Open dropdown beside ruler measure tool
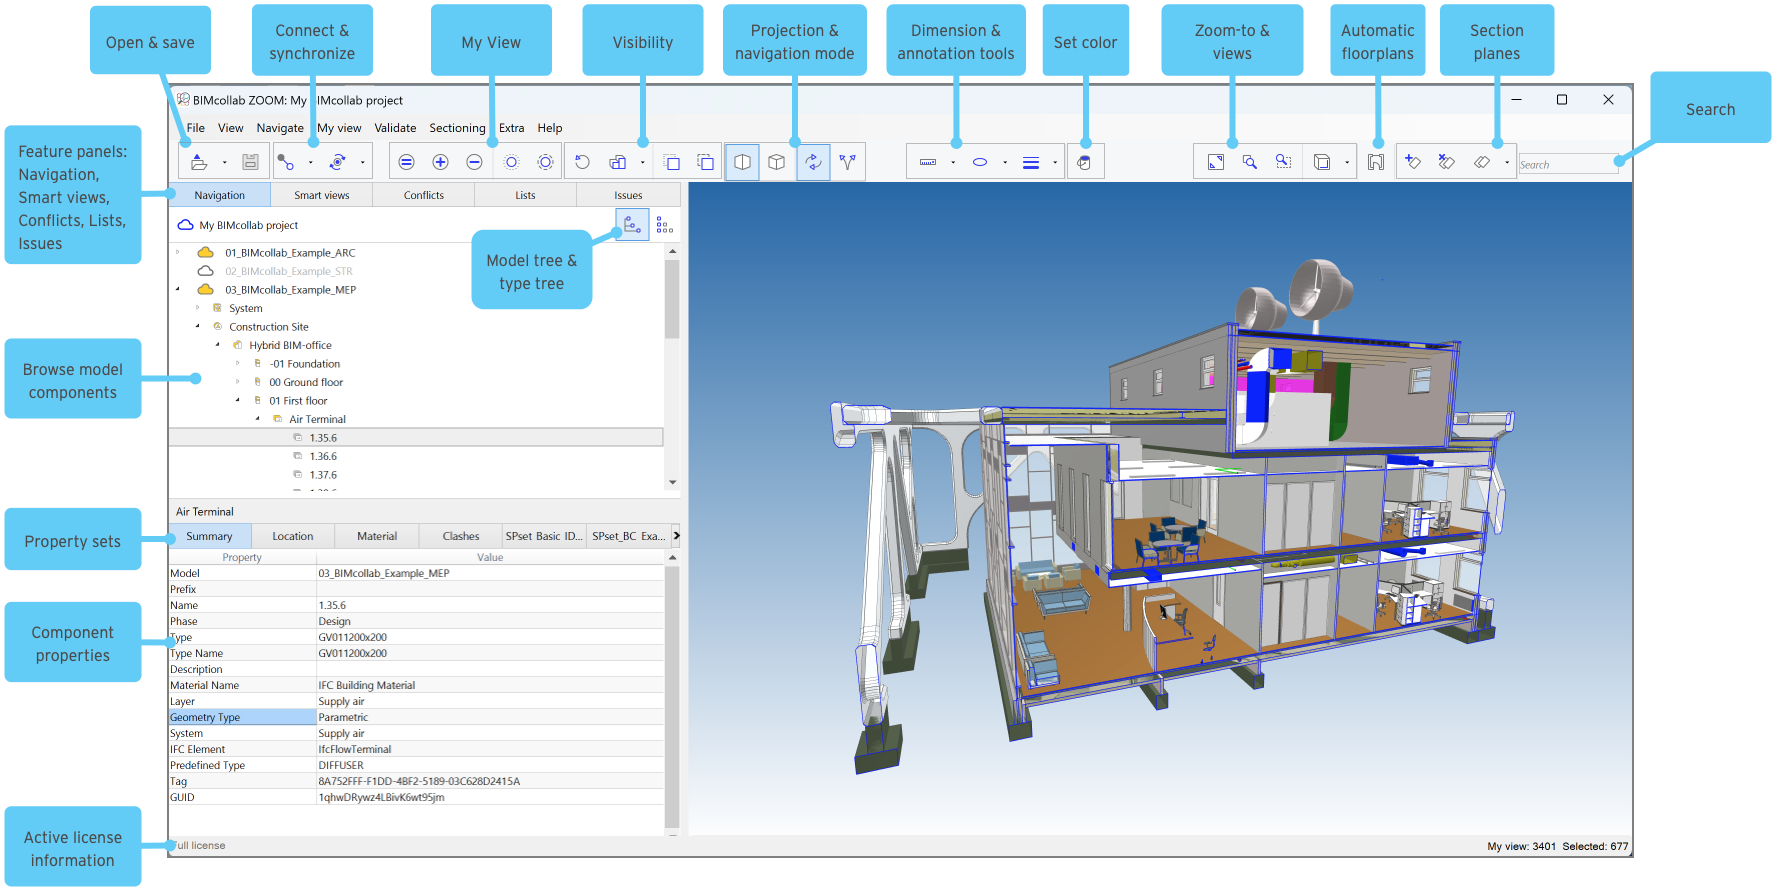This screenshot has width=1772, height=890. pos(953,162)
